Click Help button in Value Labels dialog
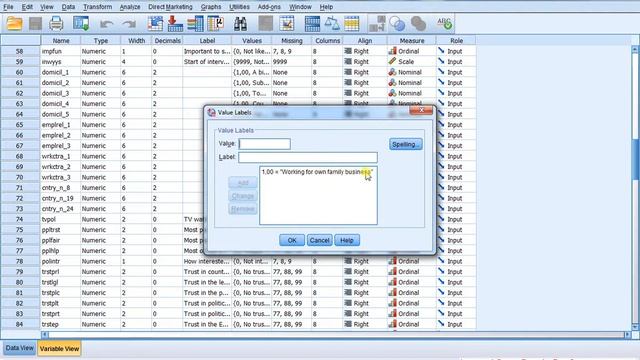Image resolution: width=640 pixels, height=360 pixels. tap(347, 240)
